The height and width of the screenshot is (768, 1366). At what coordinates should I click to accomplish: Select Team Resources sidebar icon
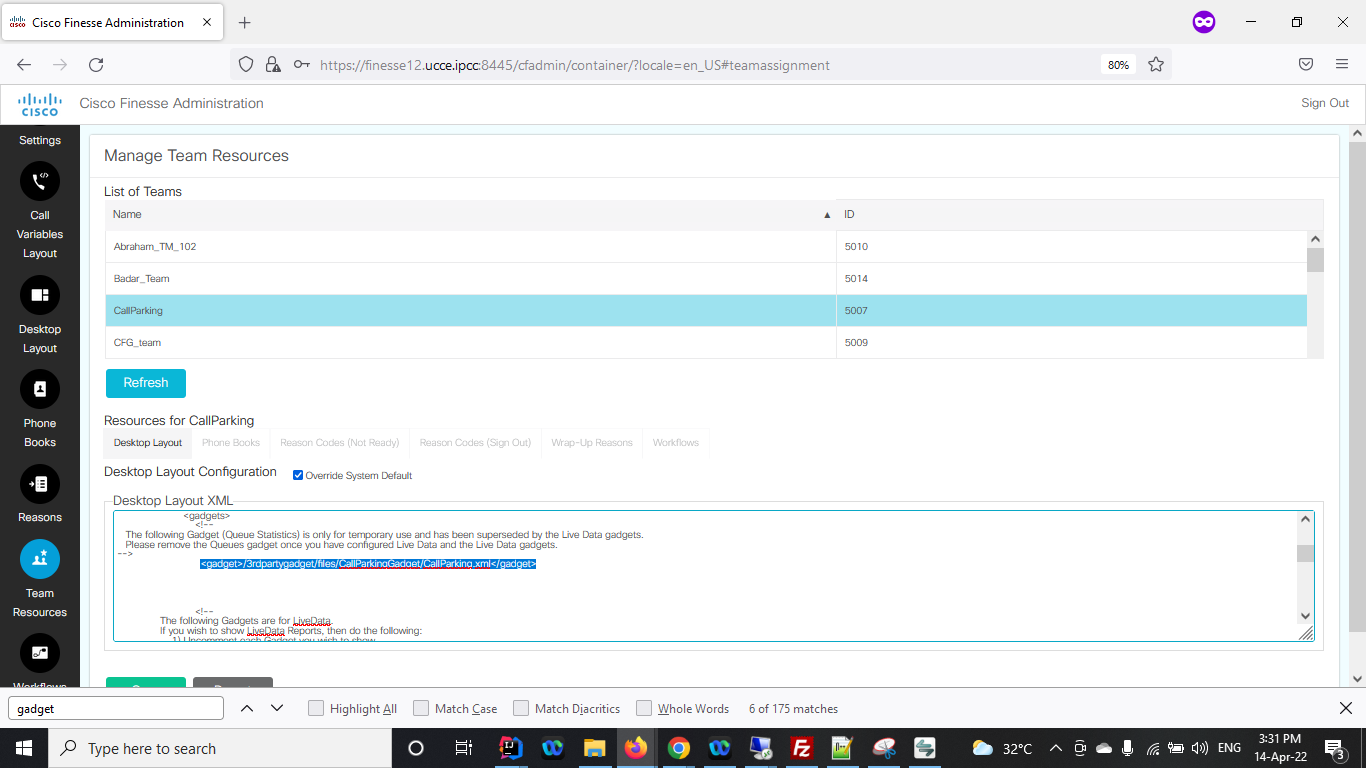coord(40,559)
